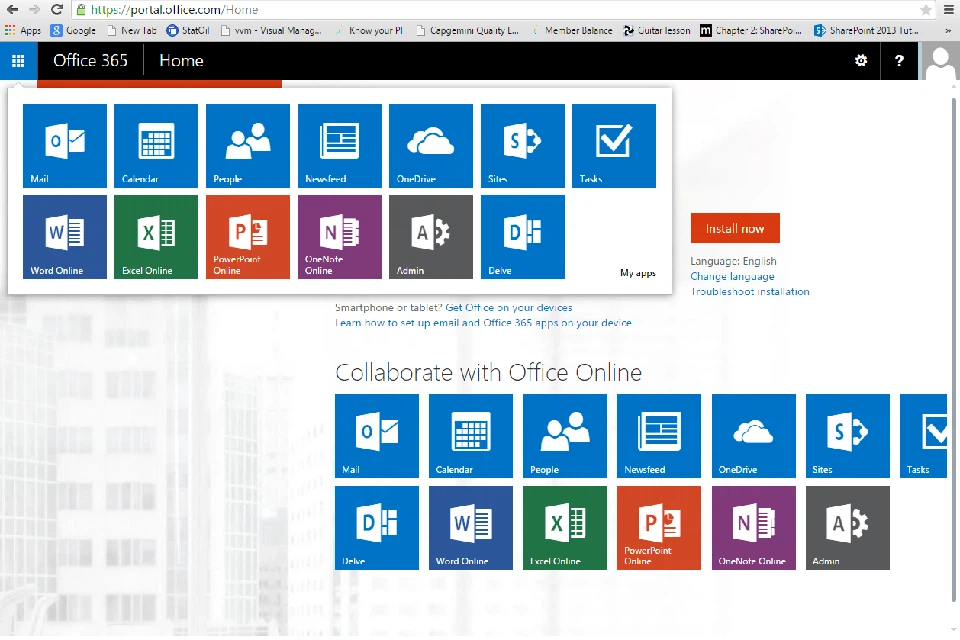
Task: Open PowerPoint Online in app launcher panel
Action: coord(248,237)
